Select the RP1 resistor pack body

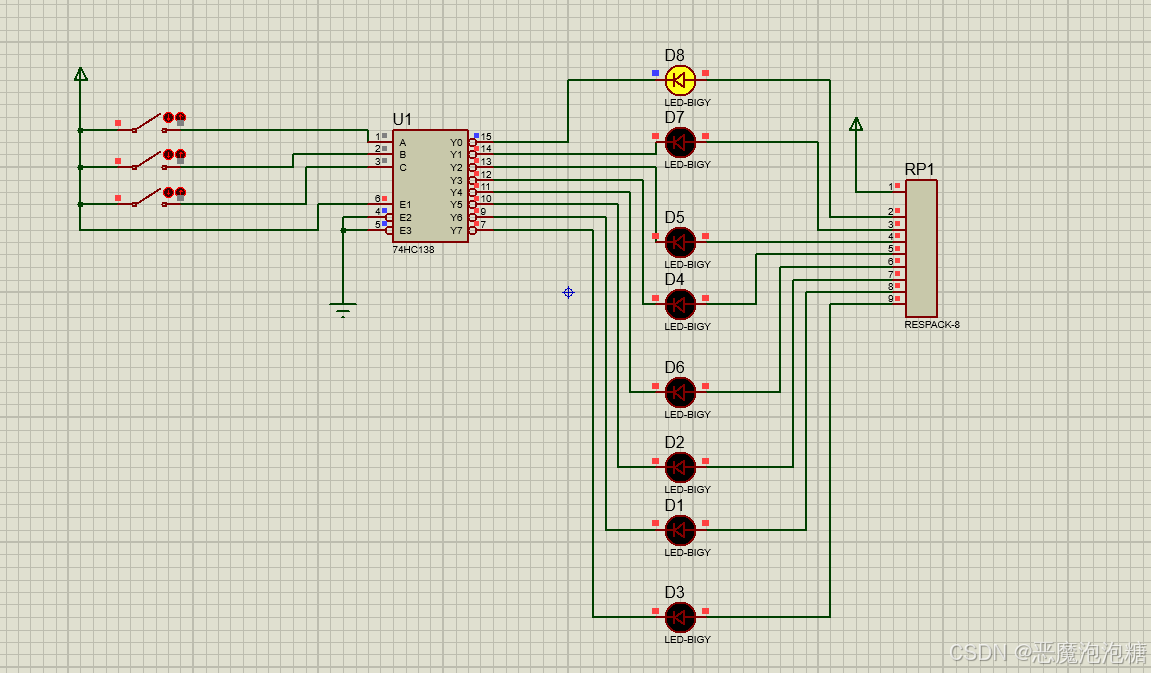(921, 248)
